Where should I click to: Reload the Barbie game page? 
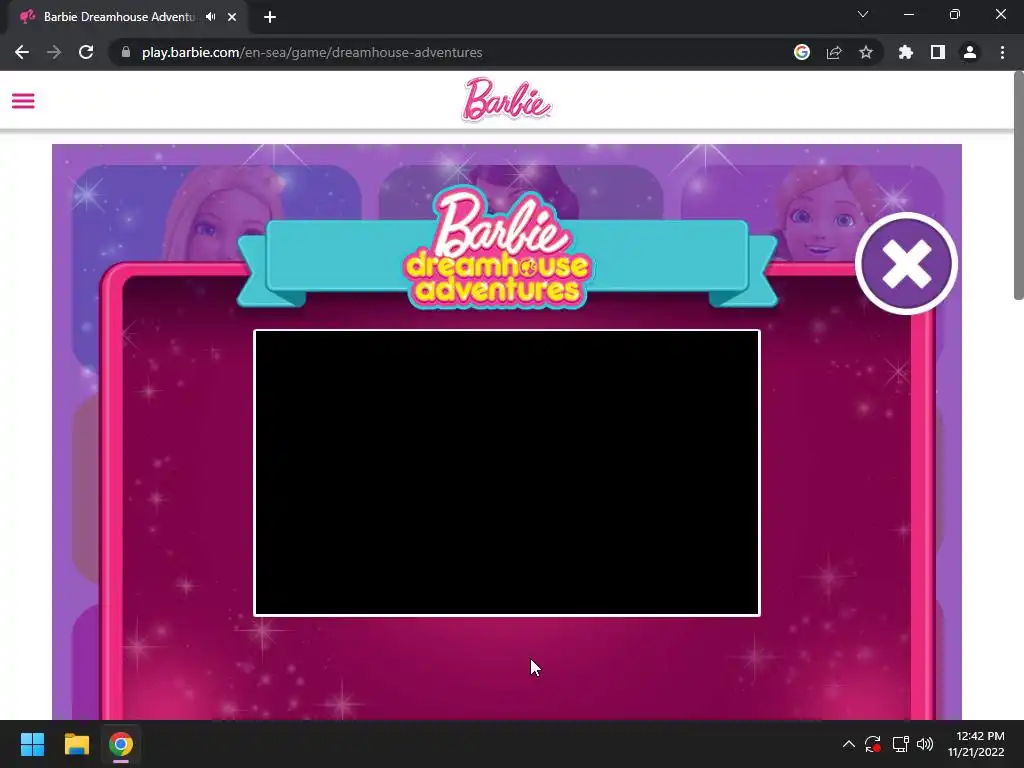[86, 52]
